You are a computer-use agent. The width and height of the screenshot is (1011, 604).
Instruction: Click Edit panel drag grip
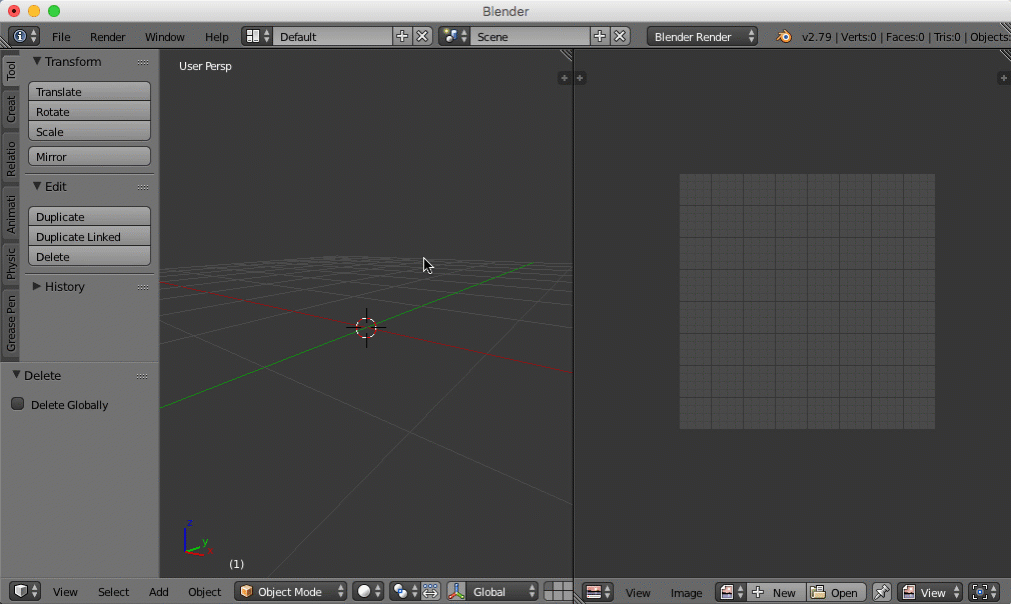[142, 188]
